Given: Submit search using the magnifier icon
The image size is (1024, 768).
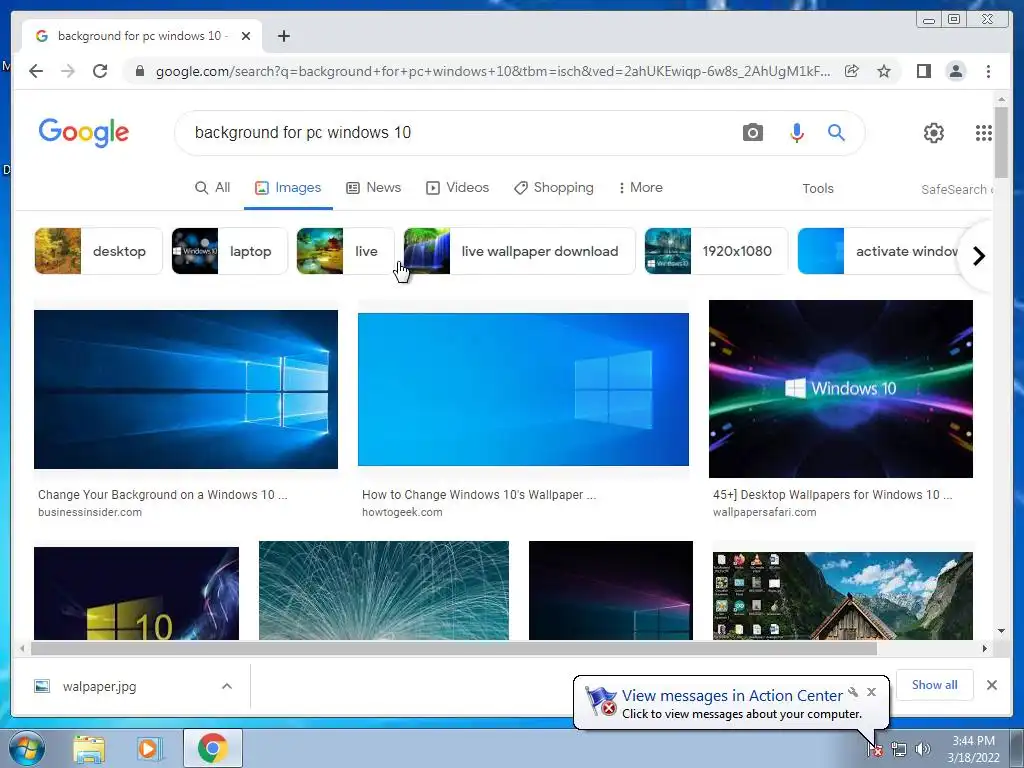Looking at the screenshot, I should pyautogui.click(x=836, y=133).
